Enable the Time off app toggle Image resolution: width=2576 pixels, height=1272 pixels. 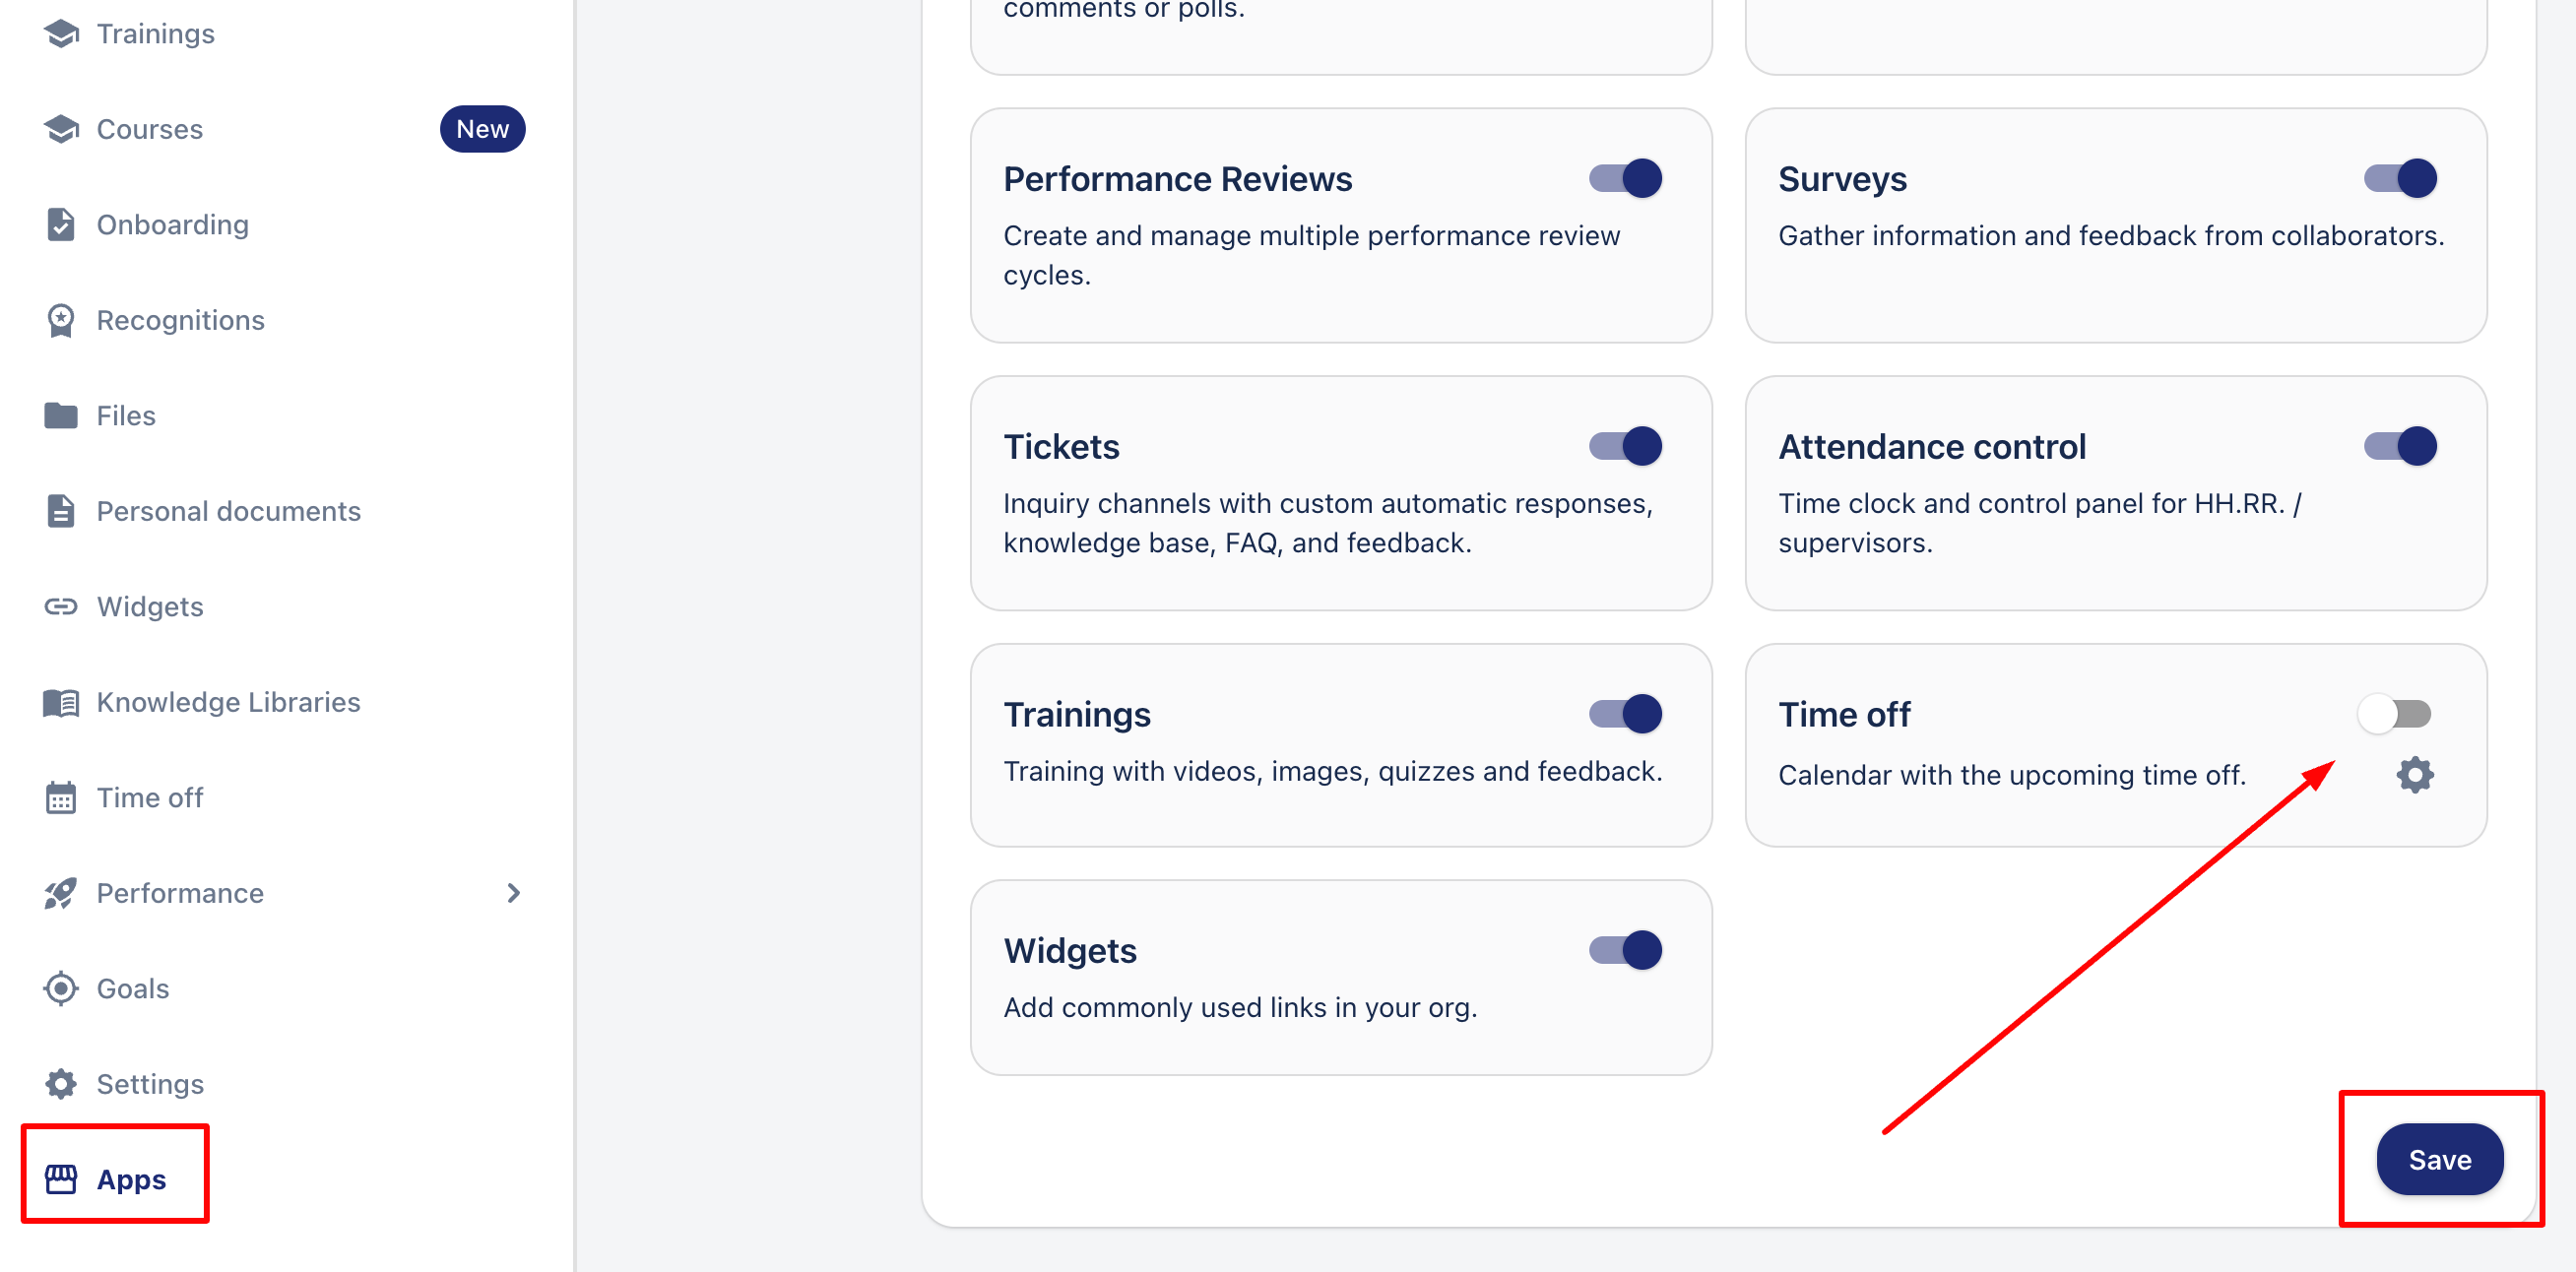click(x=2395, y=714)
